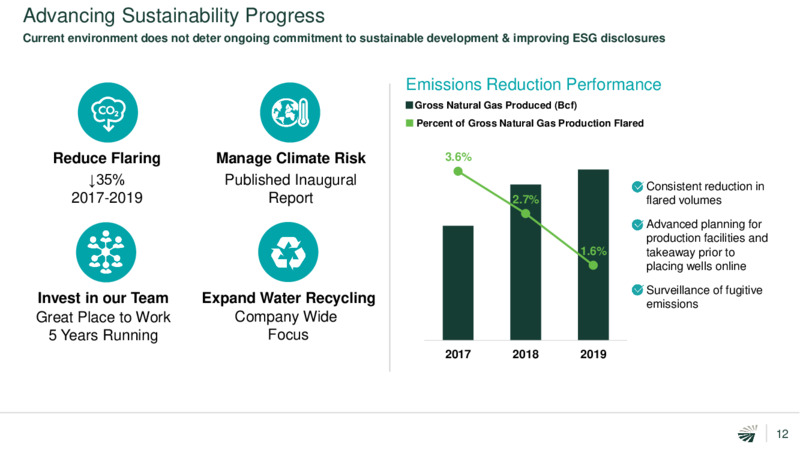Click 'Consistent reduction in flared volumes' text

click(705, 193)
